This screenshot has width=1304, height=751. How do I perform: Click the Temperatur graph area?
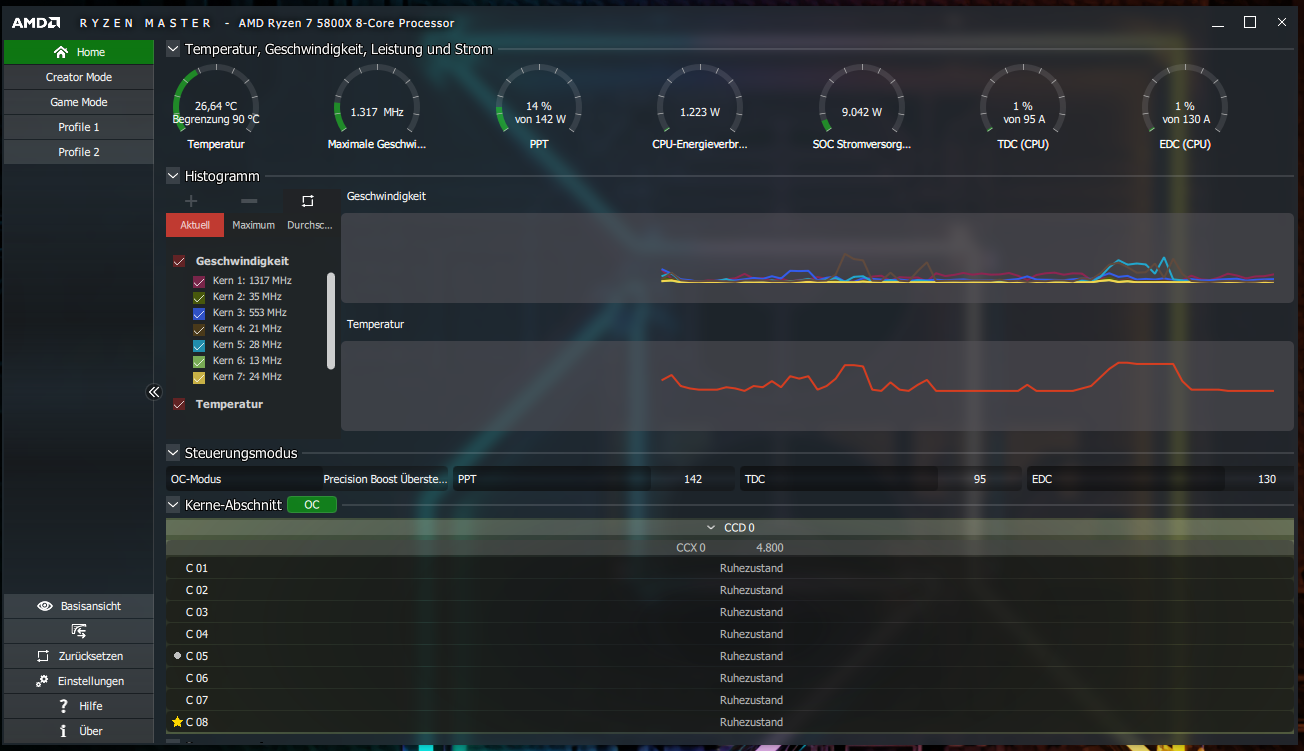pyautogui.click(x=818, y=386)
